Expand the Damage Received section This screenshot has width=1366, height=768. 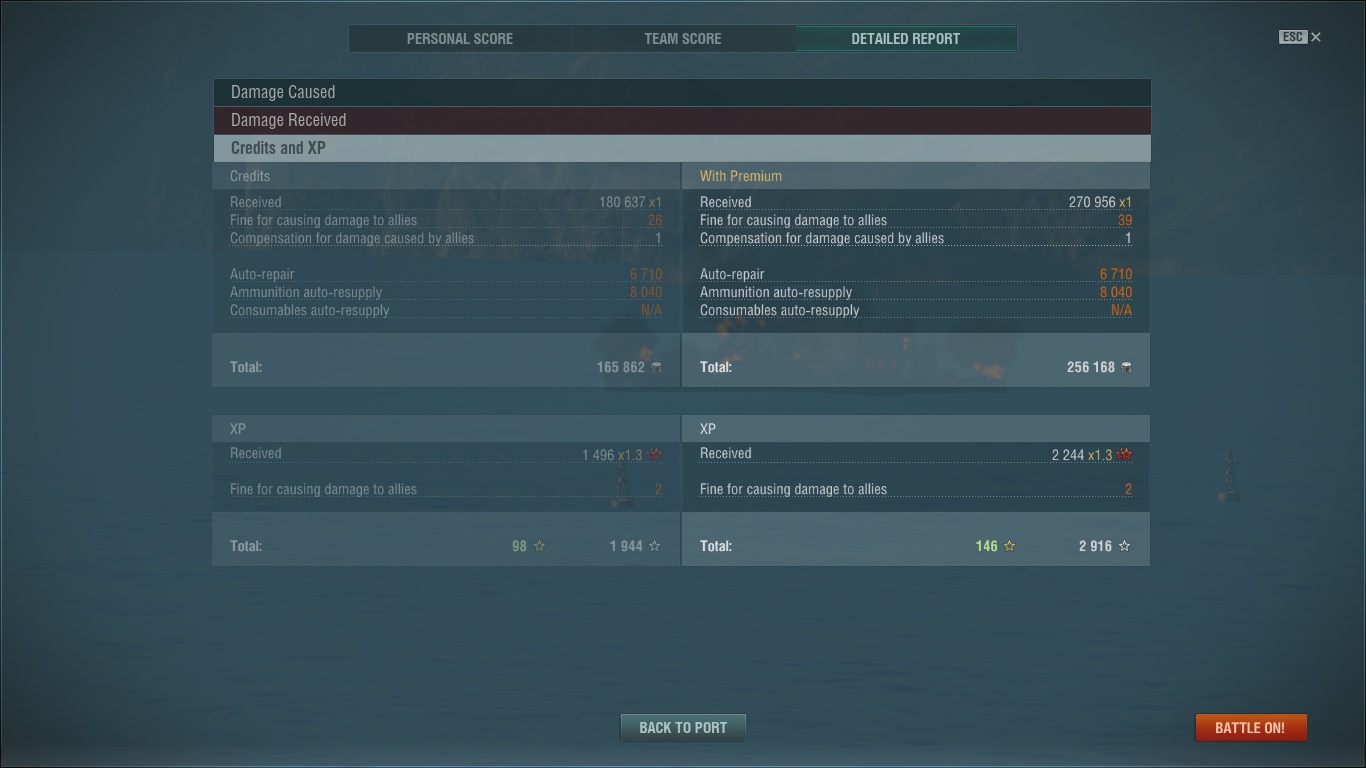tap(682, 120)
